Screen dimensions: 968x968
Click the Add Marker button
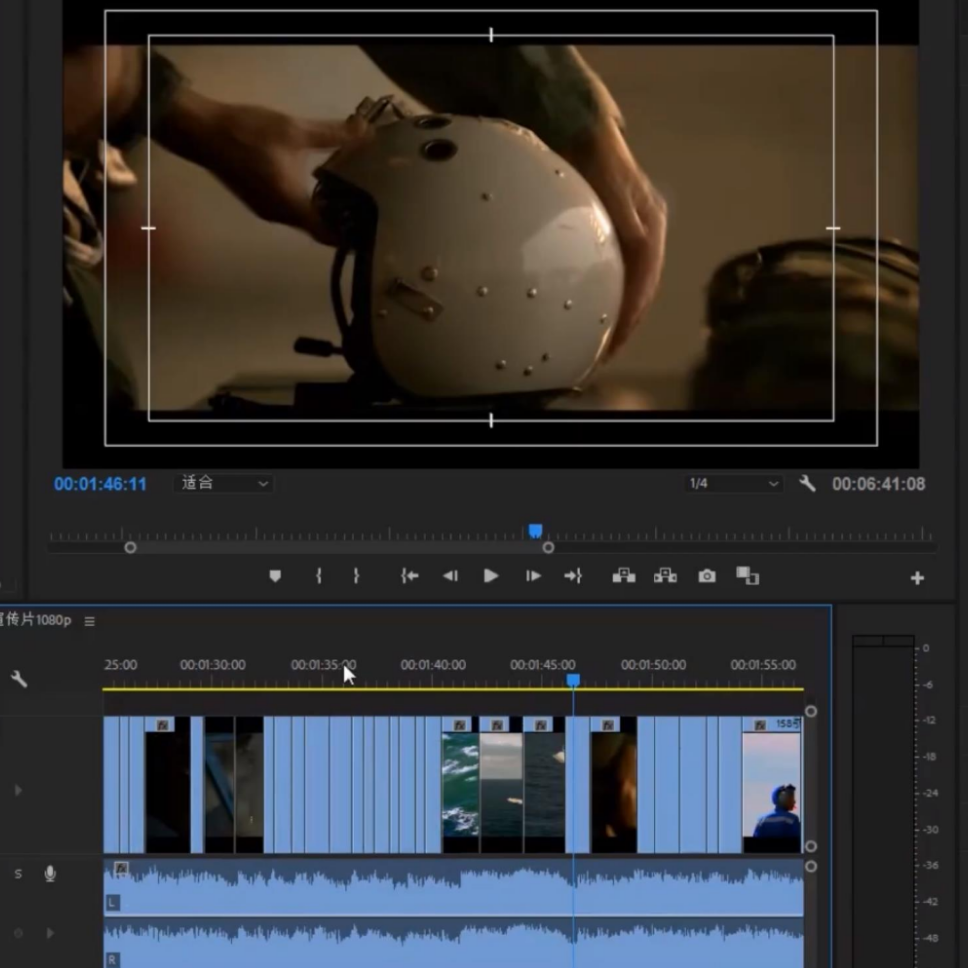point(275,576)
